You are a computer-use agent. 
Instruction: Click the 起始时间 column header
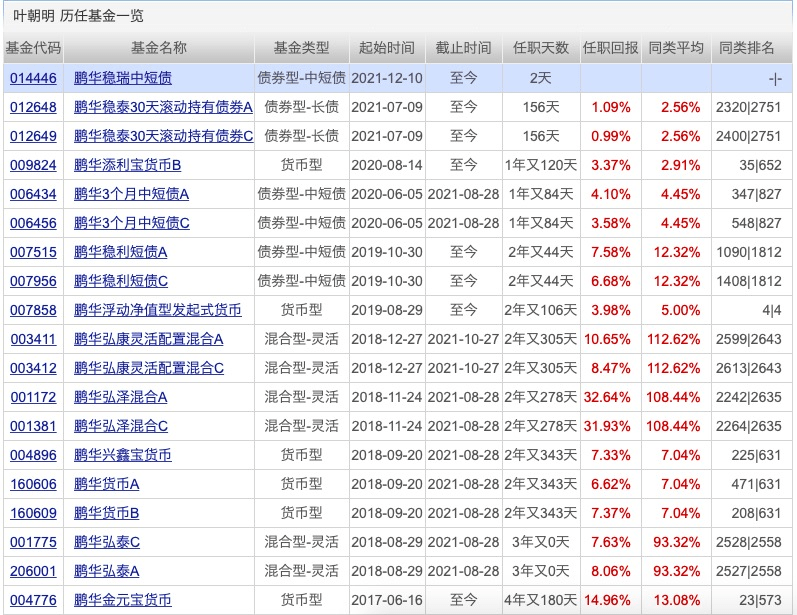(386, 48)
